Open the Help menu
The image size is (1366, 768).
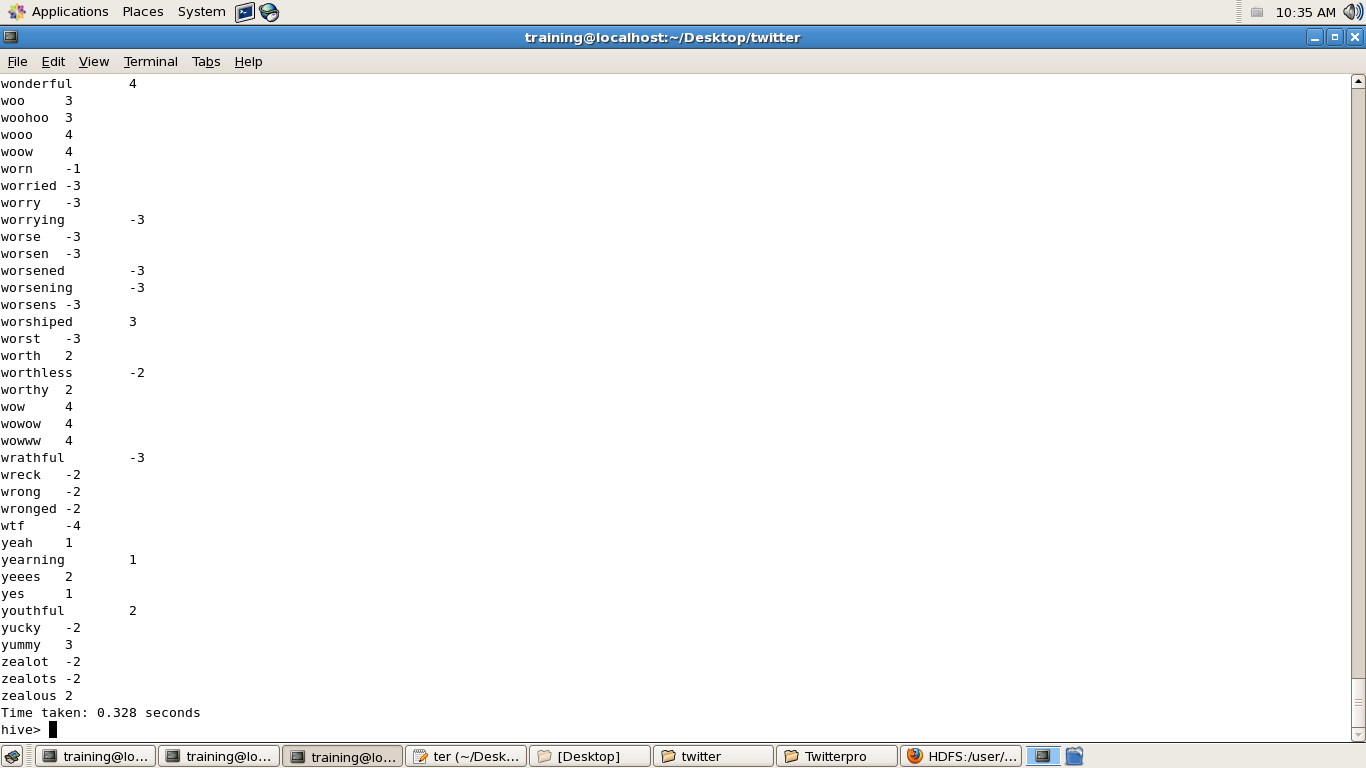click(248, 62)
